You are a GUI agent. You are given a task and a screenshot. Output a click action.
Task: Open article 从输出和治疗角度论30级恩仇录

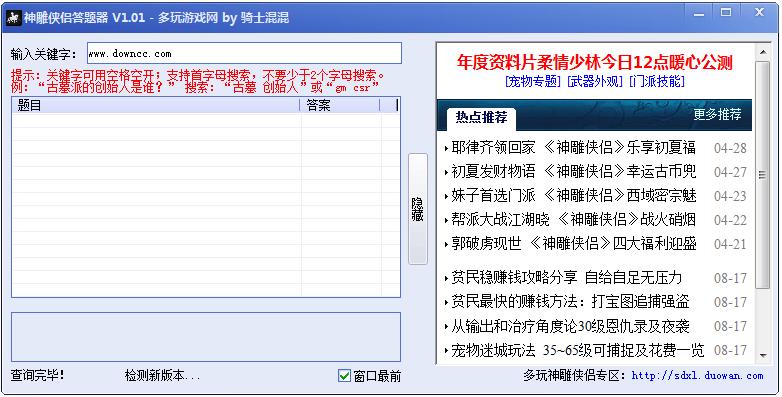[570, 326]
